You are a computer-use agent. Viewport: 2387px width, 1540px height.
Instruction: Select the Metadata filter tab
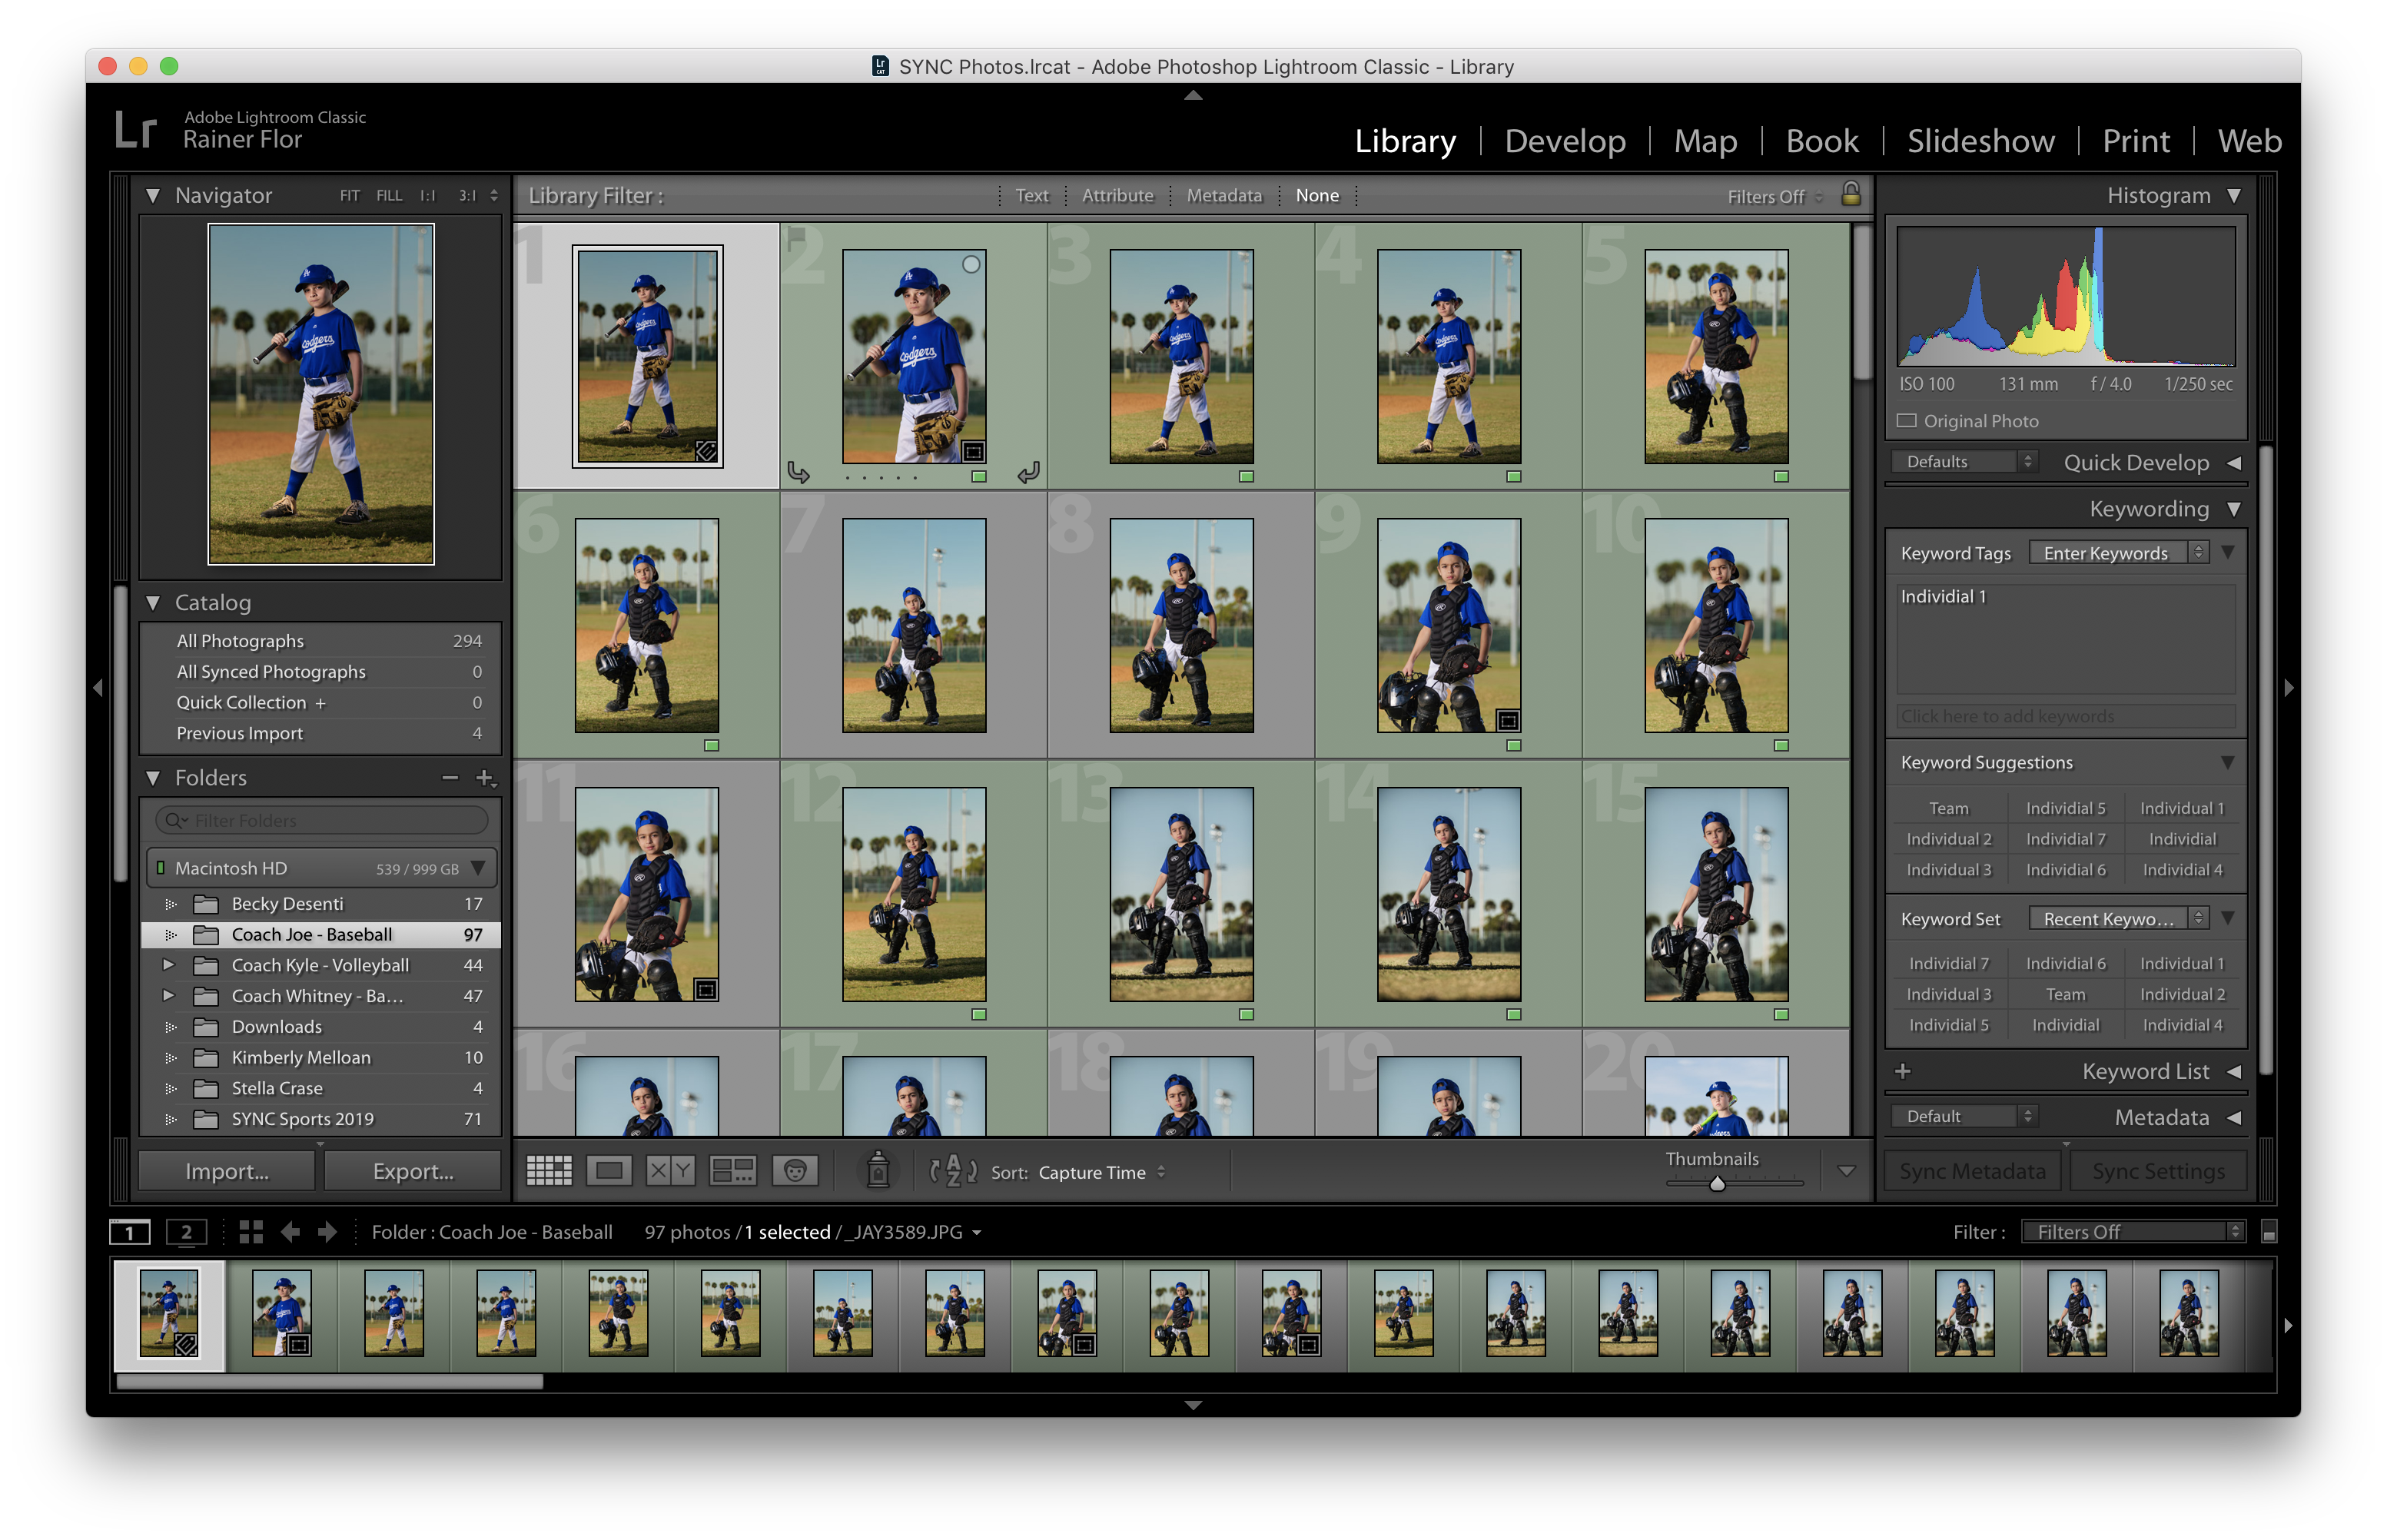coord(1223,196)
